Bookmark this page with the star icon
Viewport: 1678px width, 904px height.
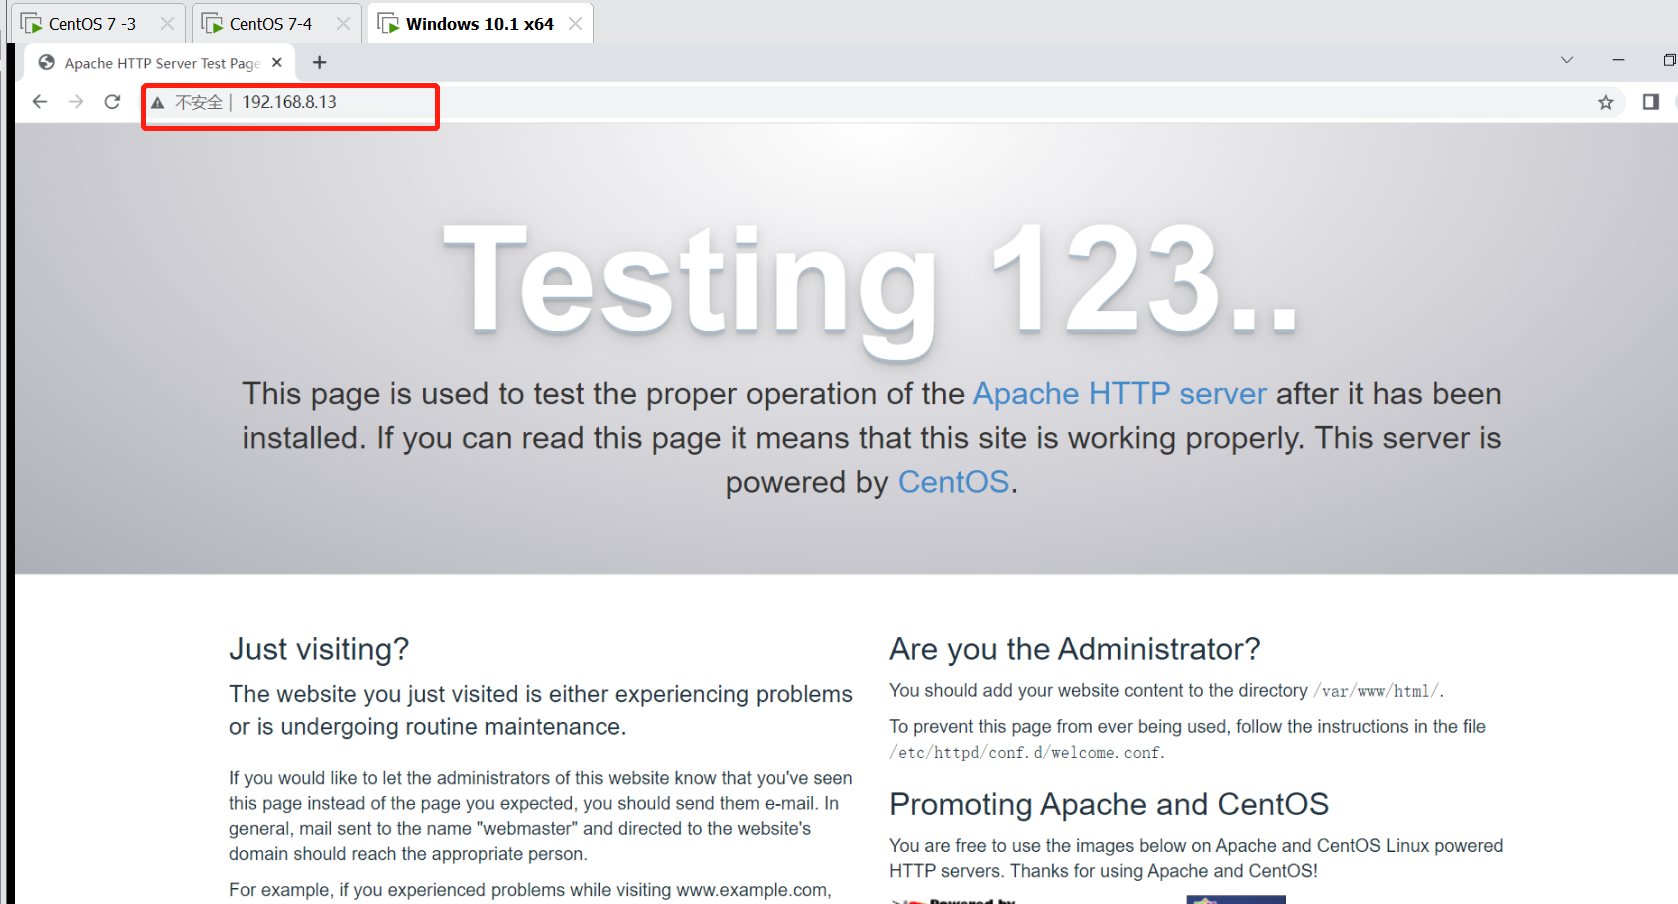1606,102
